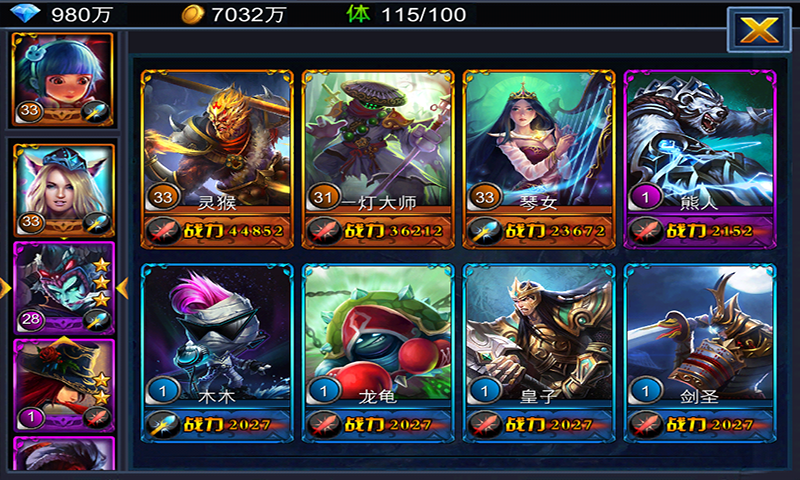Screen dimensions: 800x480
Task: Pick the three-star level 28 hero
Action: (x=64, y=288)
